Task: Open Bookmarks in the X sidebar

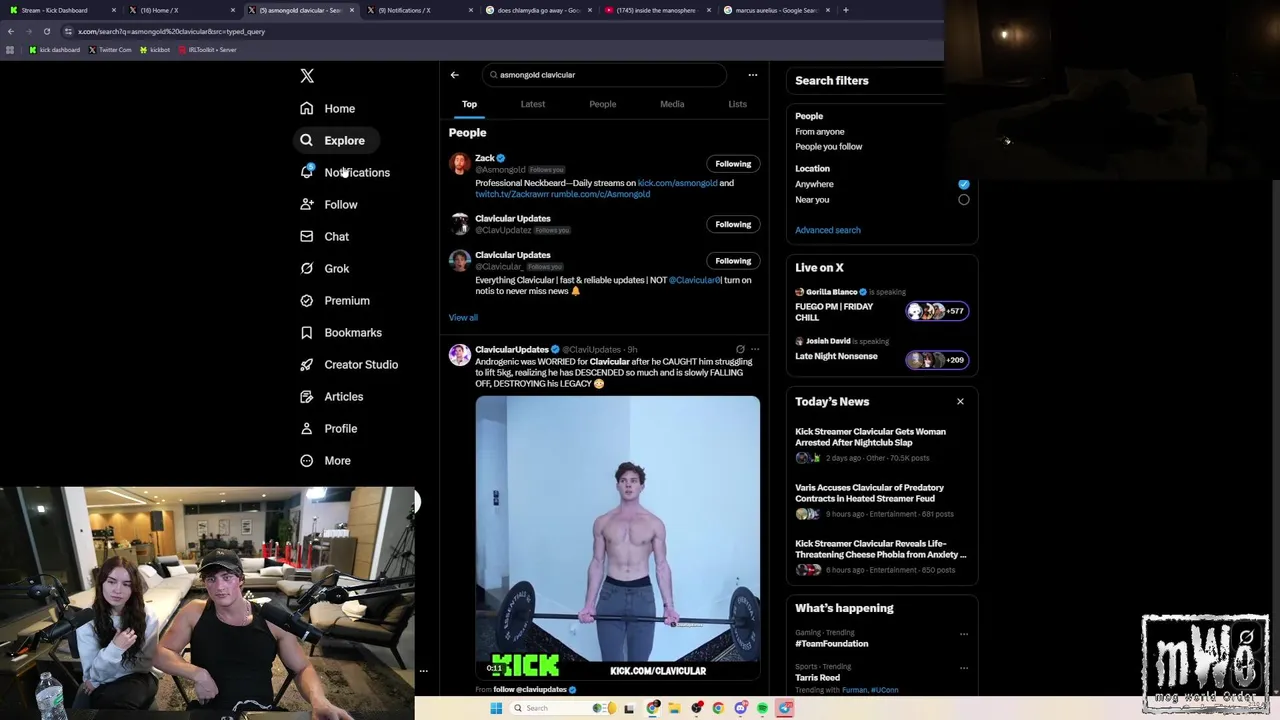Action: 341,332
